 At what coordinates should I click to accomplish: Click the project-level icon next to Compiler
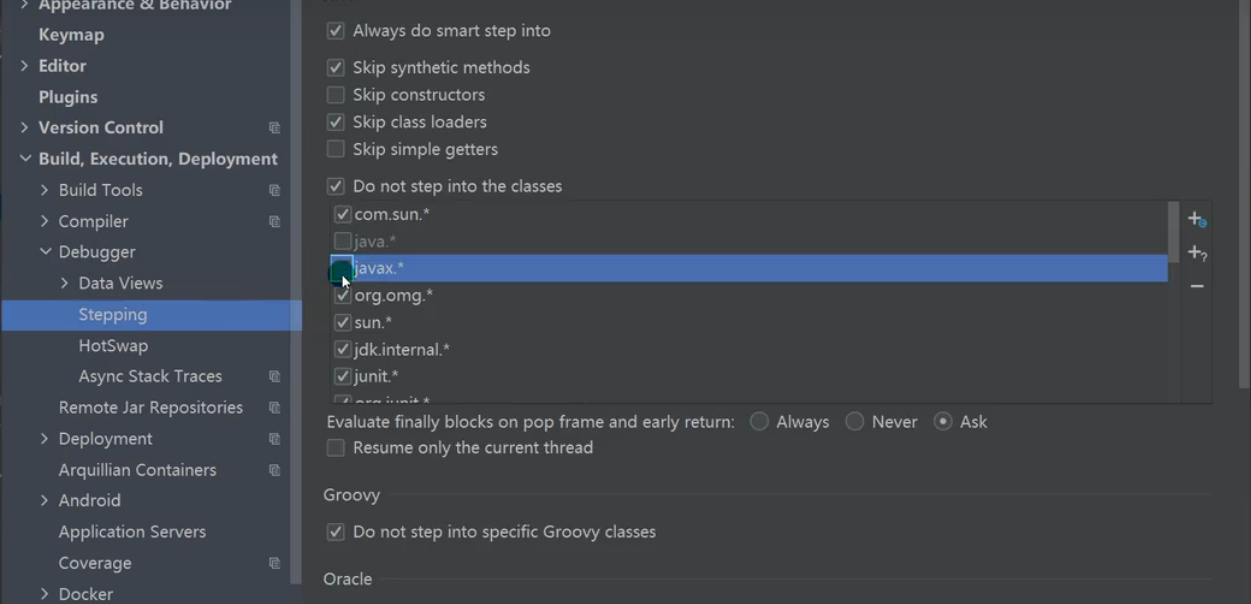274,222
